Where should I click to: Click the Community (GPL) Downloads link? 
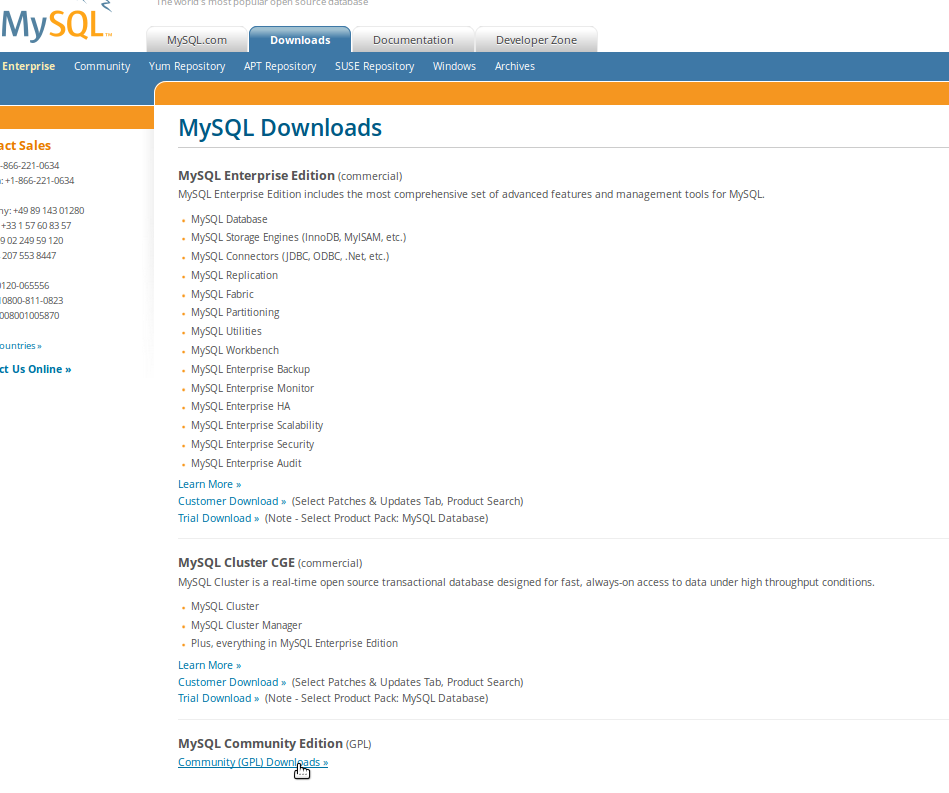pyautogui.click(x=252, y=762)
